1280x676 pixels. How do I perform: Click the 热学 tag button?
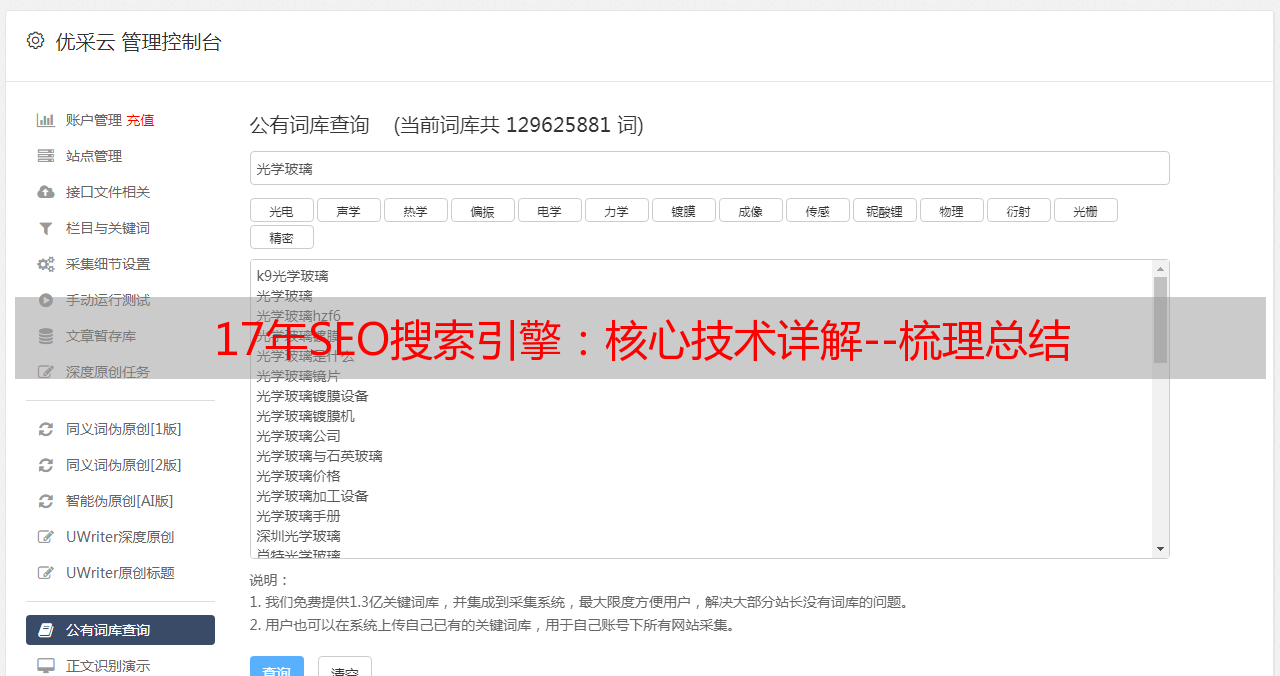(415, 210)
